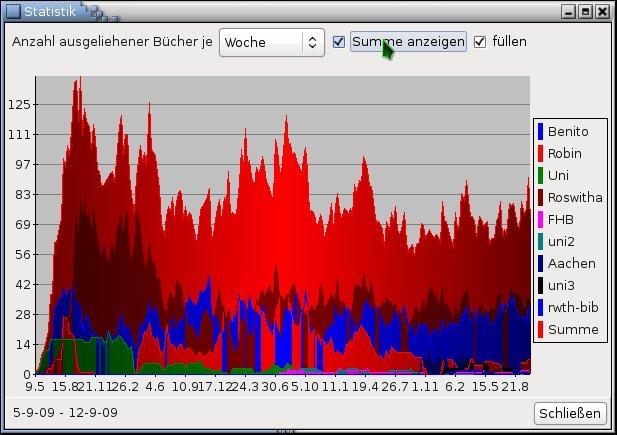
Task: Select the Uni legend label
Action: coord(558,176)
